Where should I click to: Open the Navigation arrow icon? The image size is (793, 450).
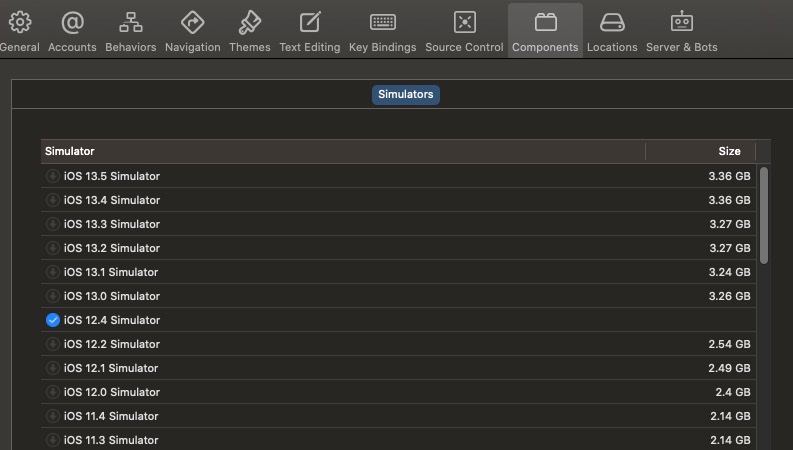point(193,22)
